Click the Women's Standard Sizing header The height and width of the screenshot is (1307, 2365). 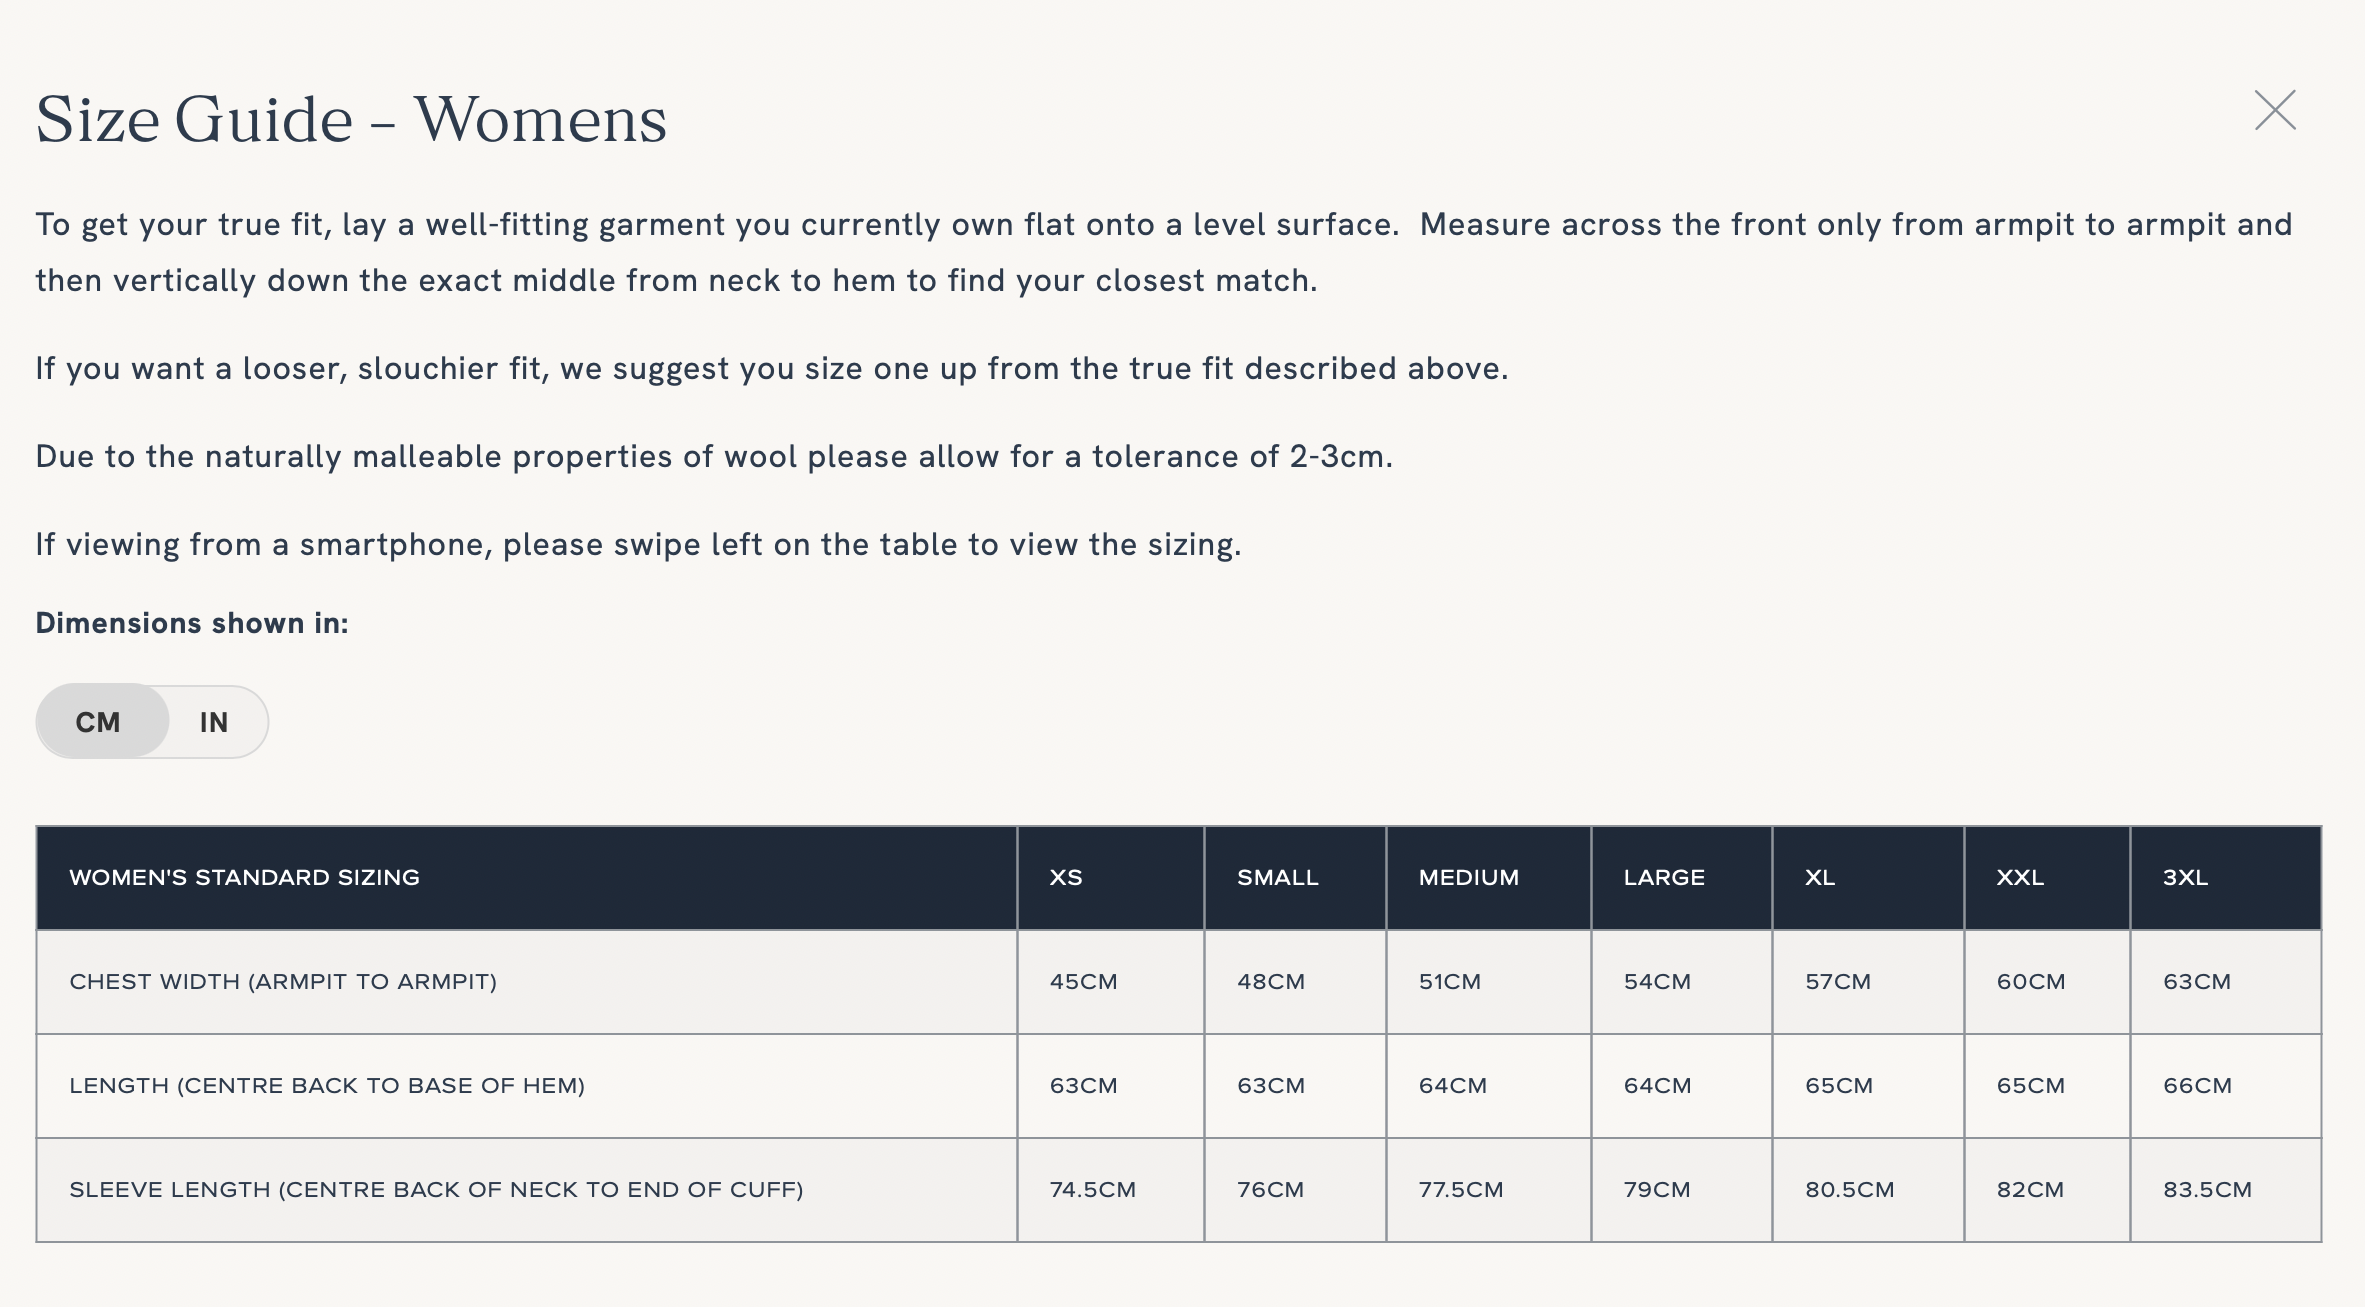click(244, 878)
